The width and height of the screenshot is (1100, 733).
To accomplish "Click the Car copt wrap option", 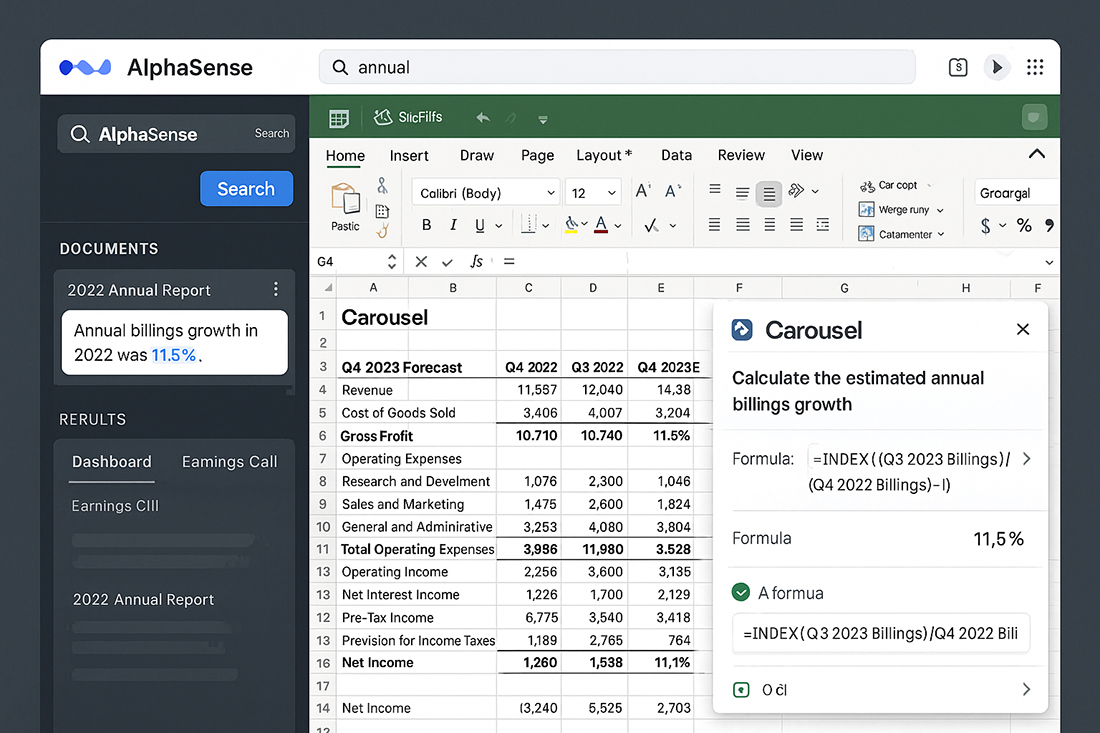I will click(x=888, y=185).
